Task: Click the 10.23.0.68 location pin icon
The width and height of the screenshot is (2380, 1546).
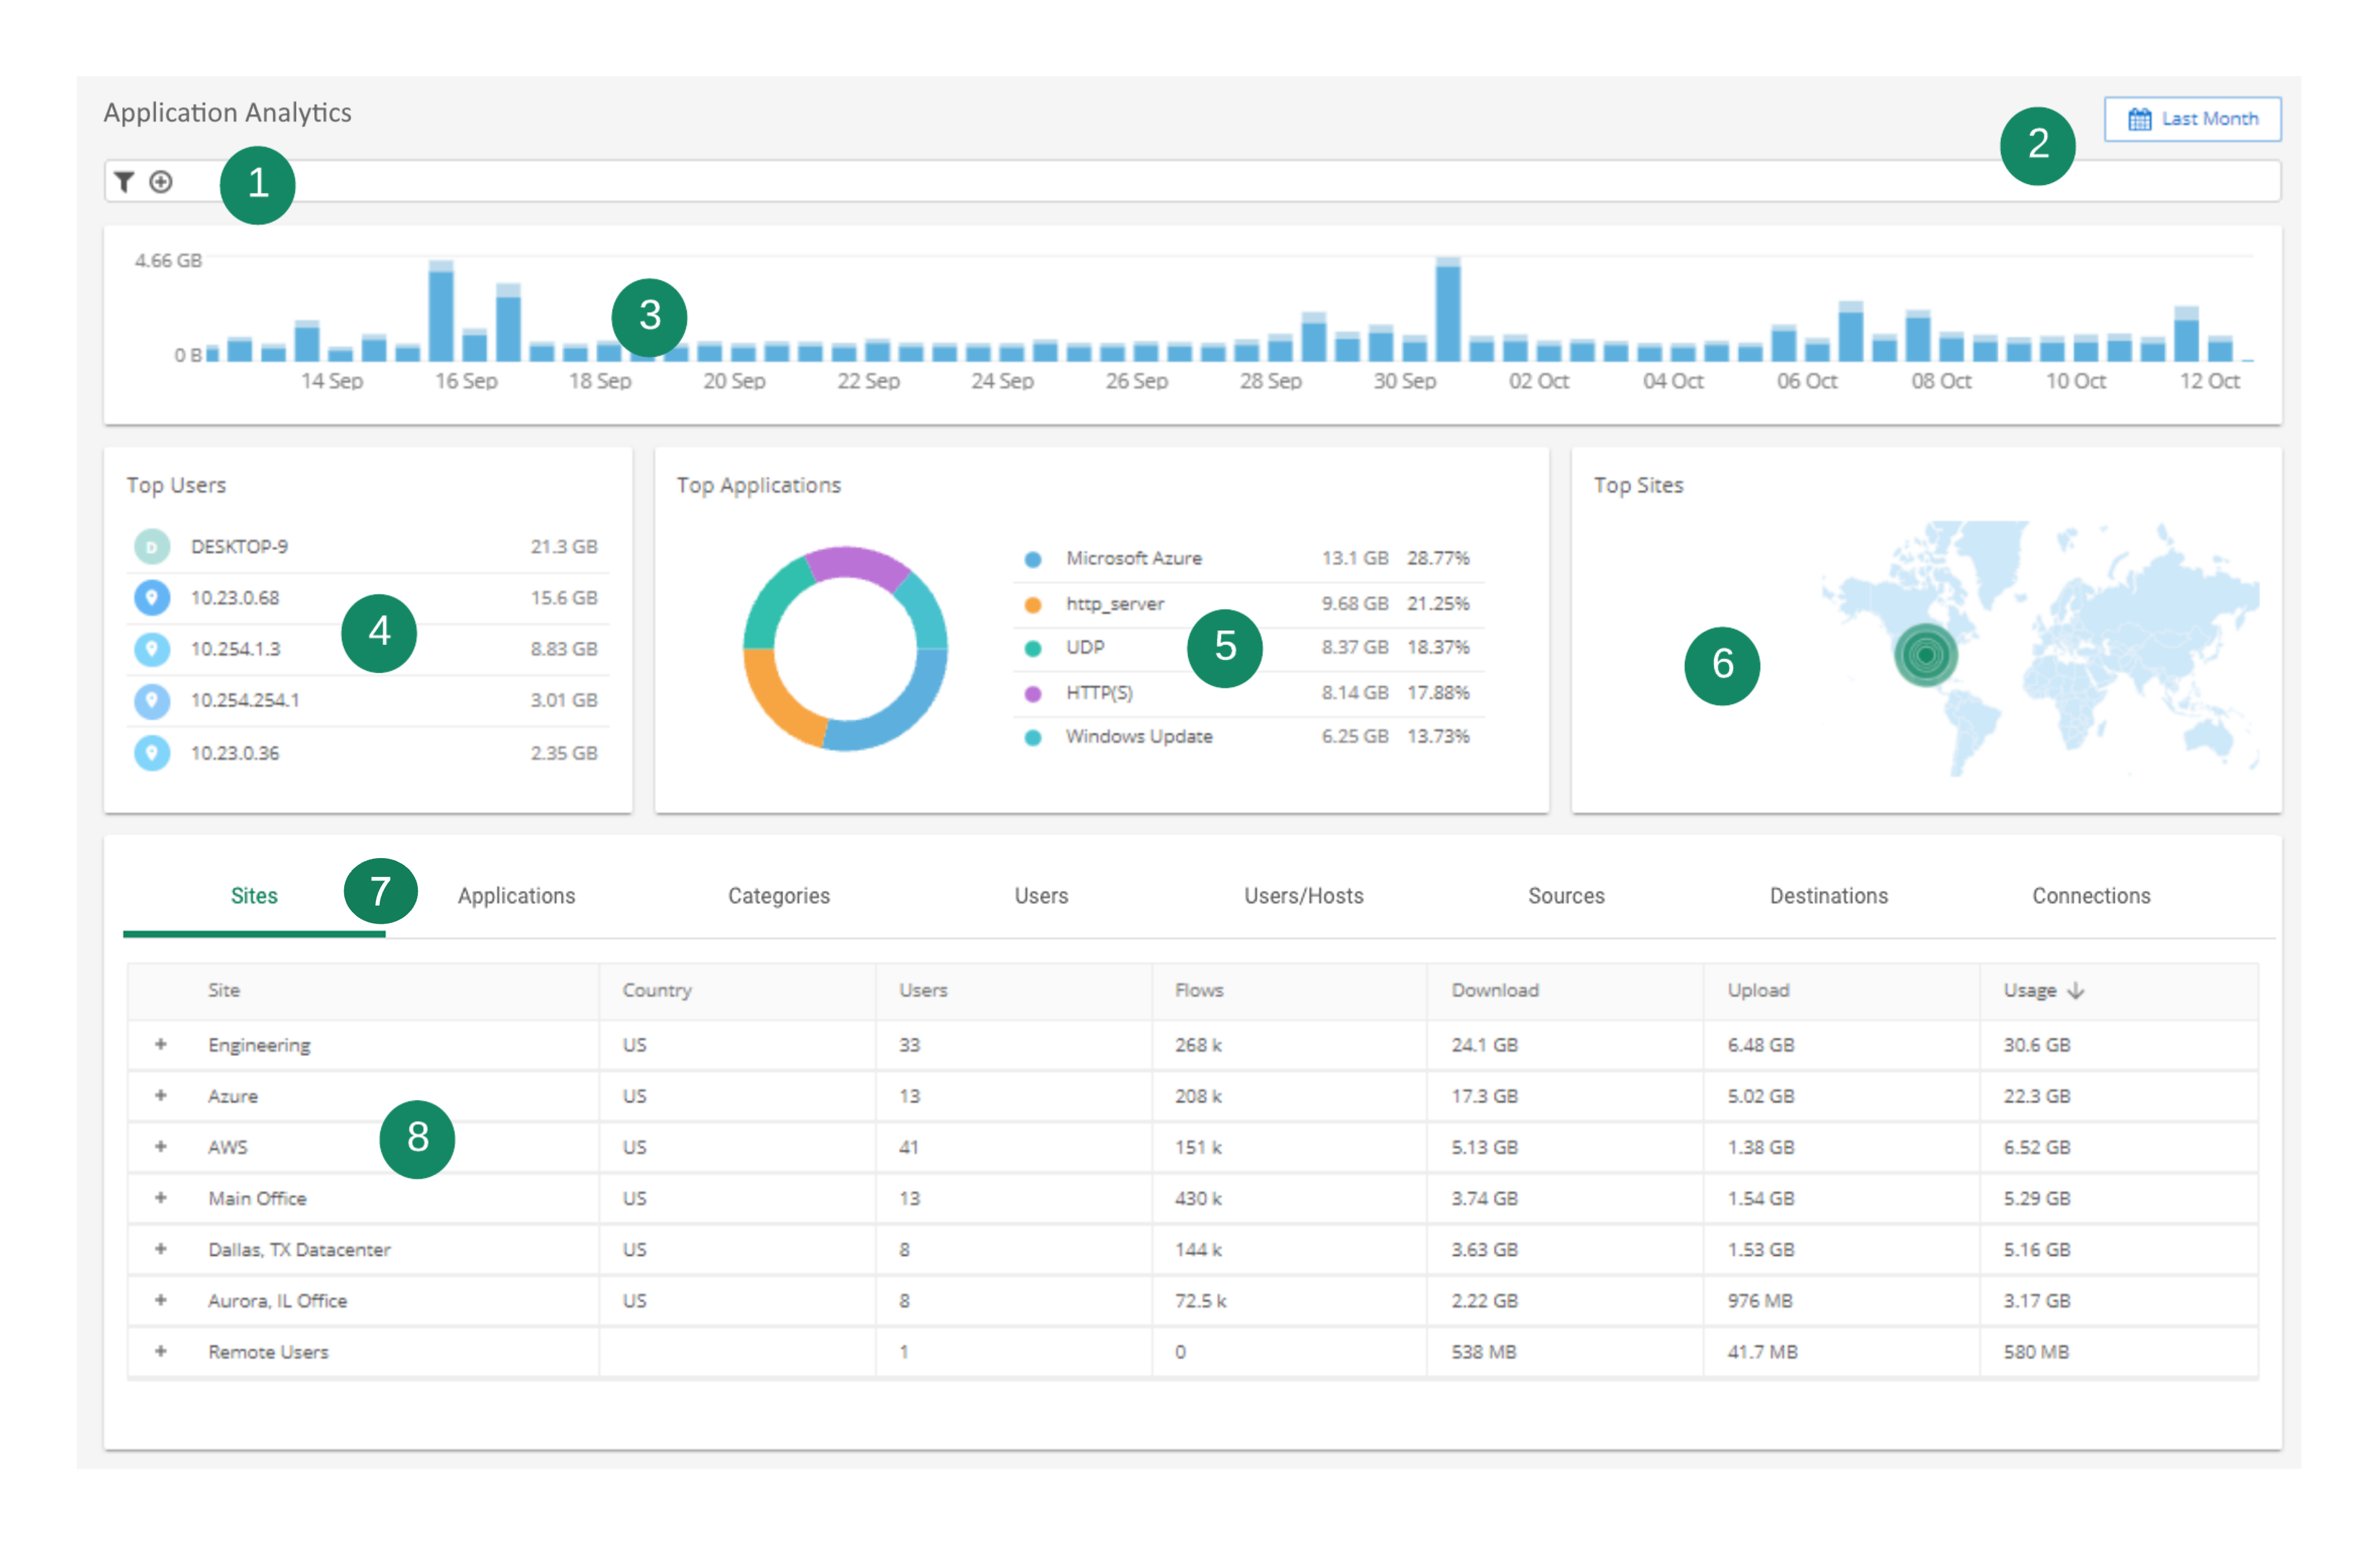Action: pos(152,598)
